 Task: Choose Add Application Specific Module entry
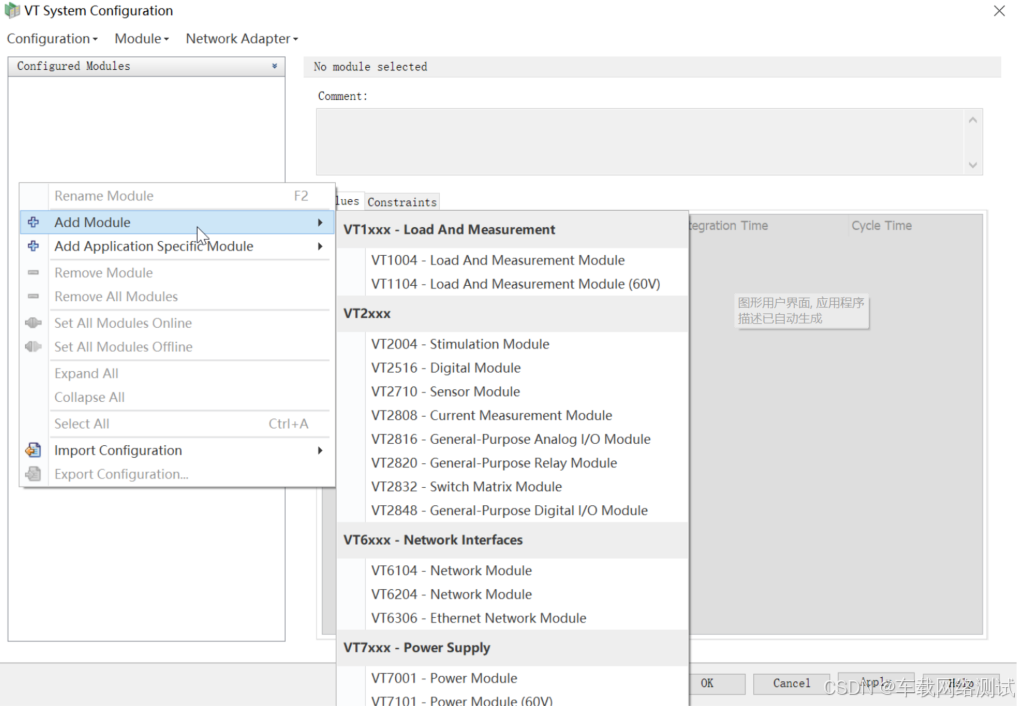click(x=177, y=246)
